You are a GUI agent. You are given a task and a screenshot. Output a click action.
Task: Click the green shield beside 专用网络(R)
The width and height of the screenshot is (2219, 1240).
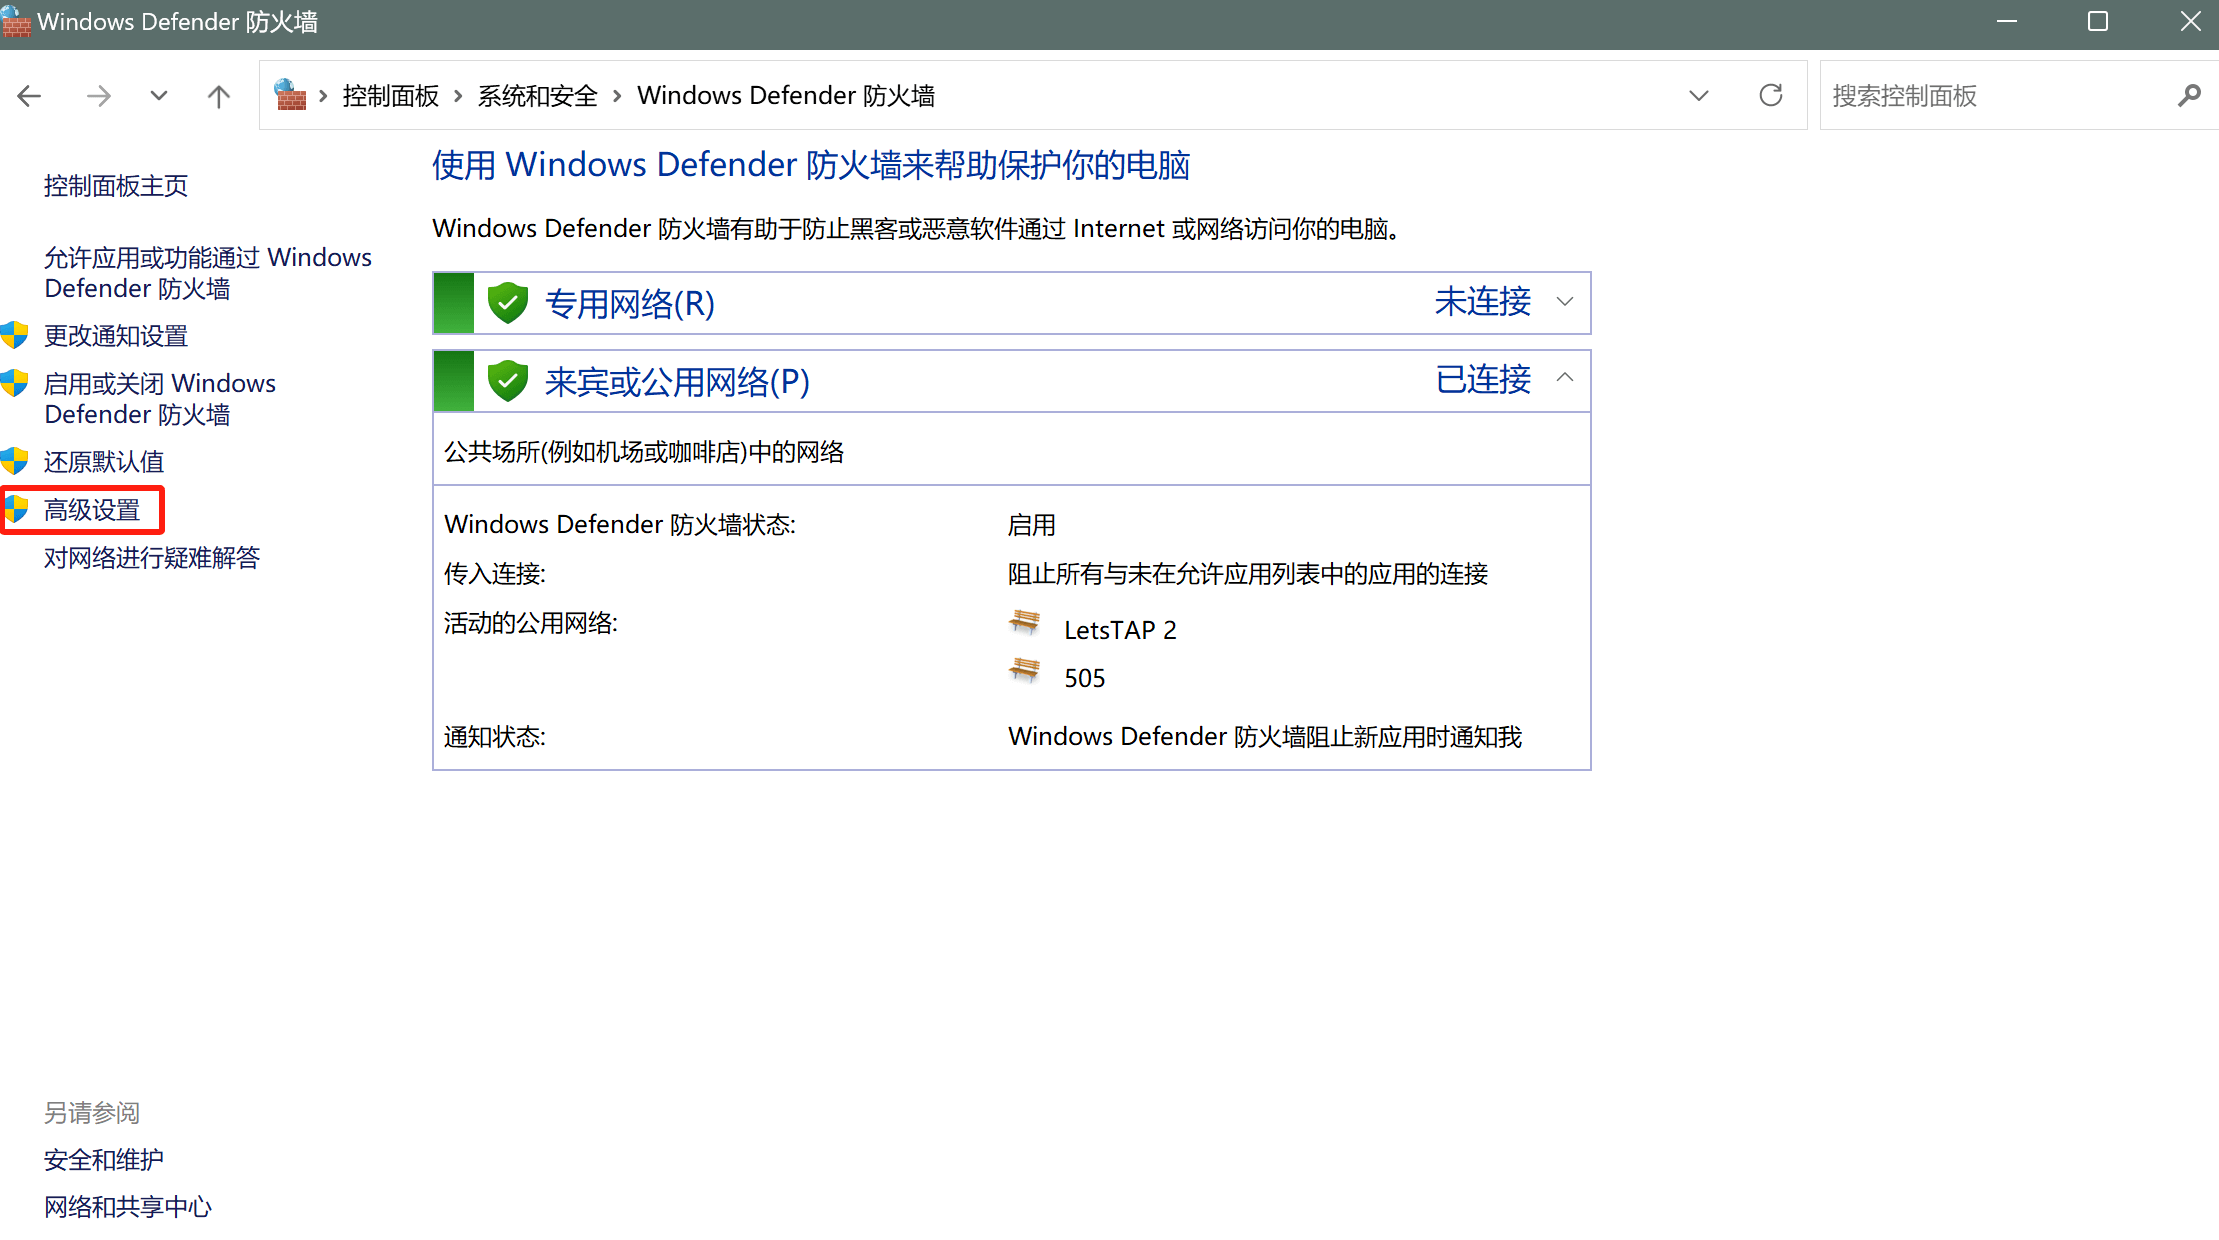pyautogui.click(x=507, y=303)
